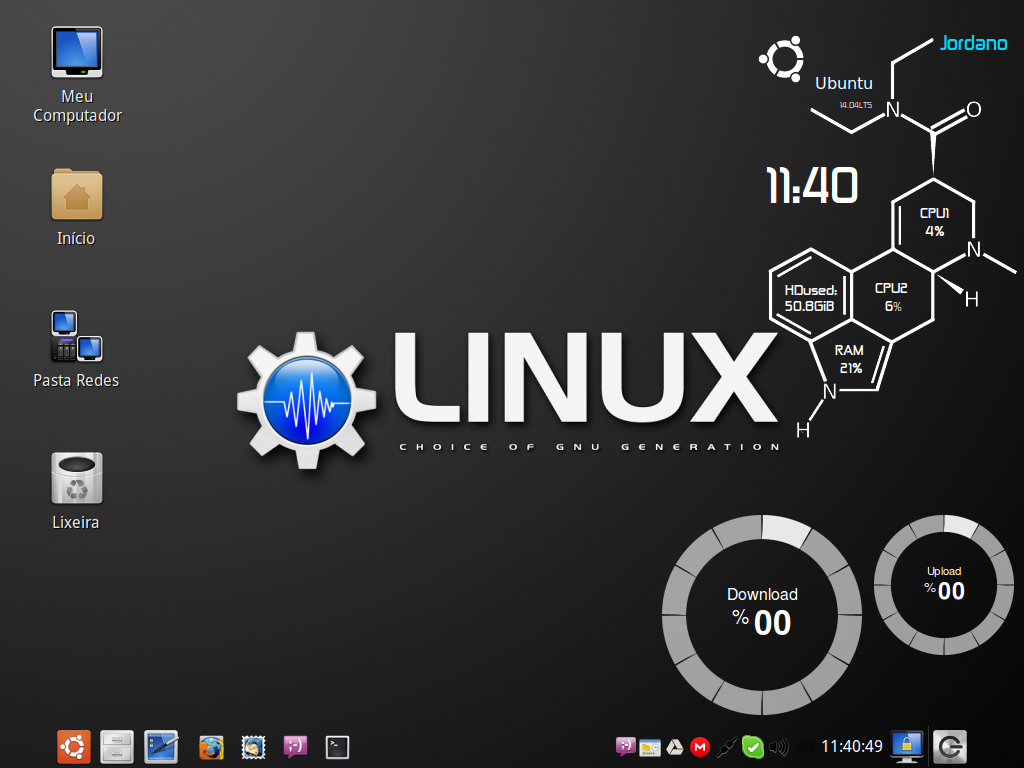The height and width of the screenshot is (768, 1024).
Task: Open the red MEGA tray icon
Action: (x=700, y=747)
